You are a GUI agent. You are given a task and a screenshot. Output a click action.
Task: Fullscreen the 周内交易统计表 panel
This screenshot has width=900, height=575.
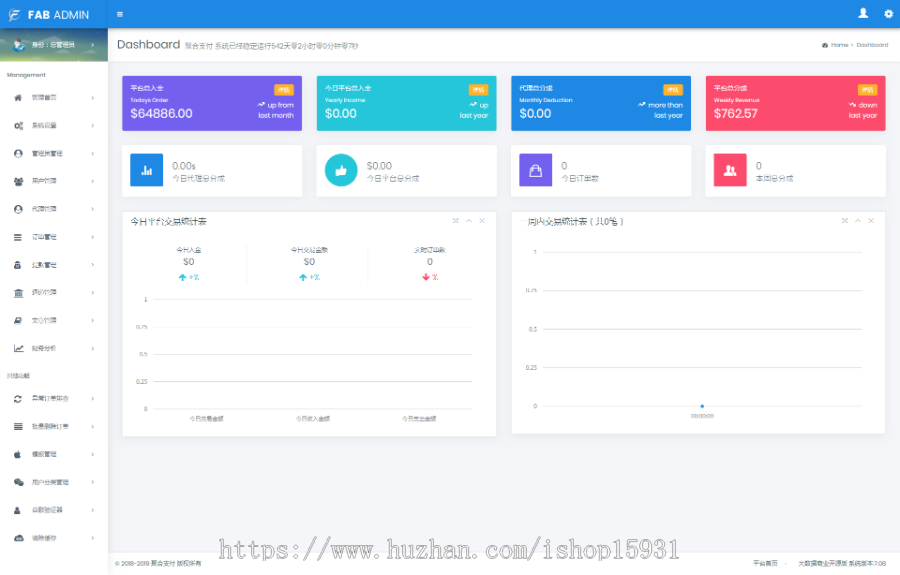(x=844, y=220)
